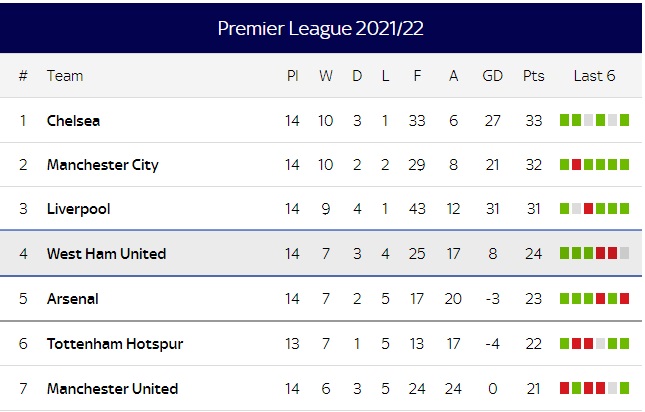Click the Team column header
This screenshot has width=645, height=412.
point(65,76)
